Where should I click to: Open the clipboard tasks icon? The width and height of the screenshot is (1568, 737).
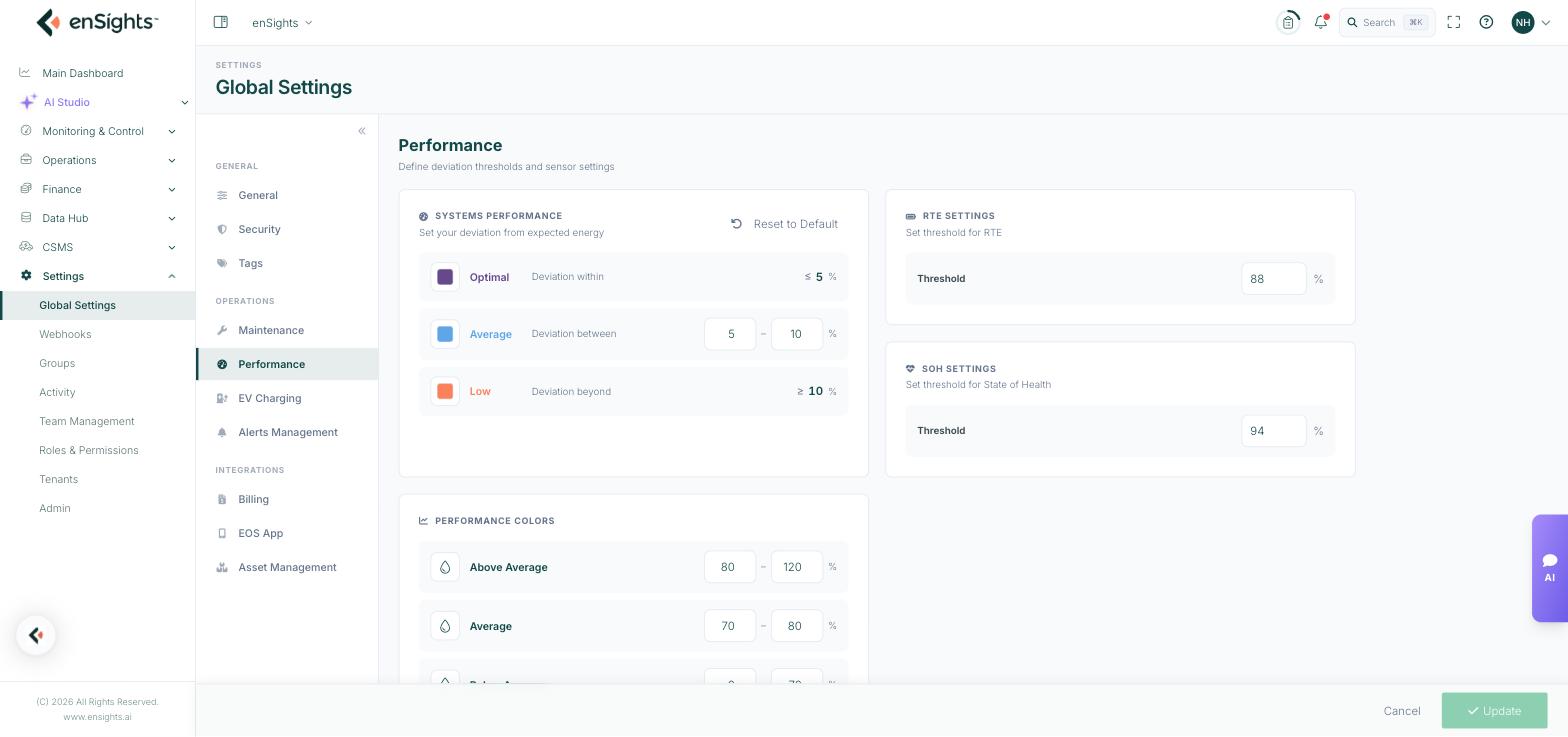(x=1288, y=22)
